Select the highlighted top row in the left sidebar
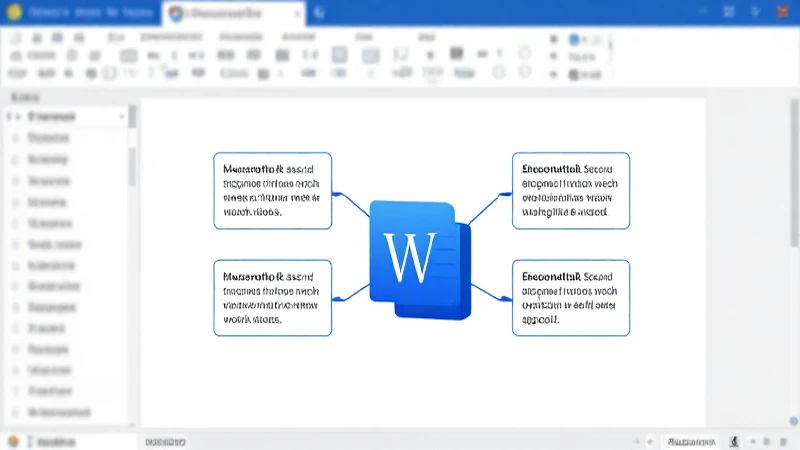 (x=65, y=117)
